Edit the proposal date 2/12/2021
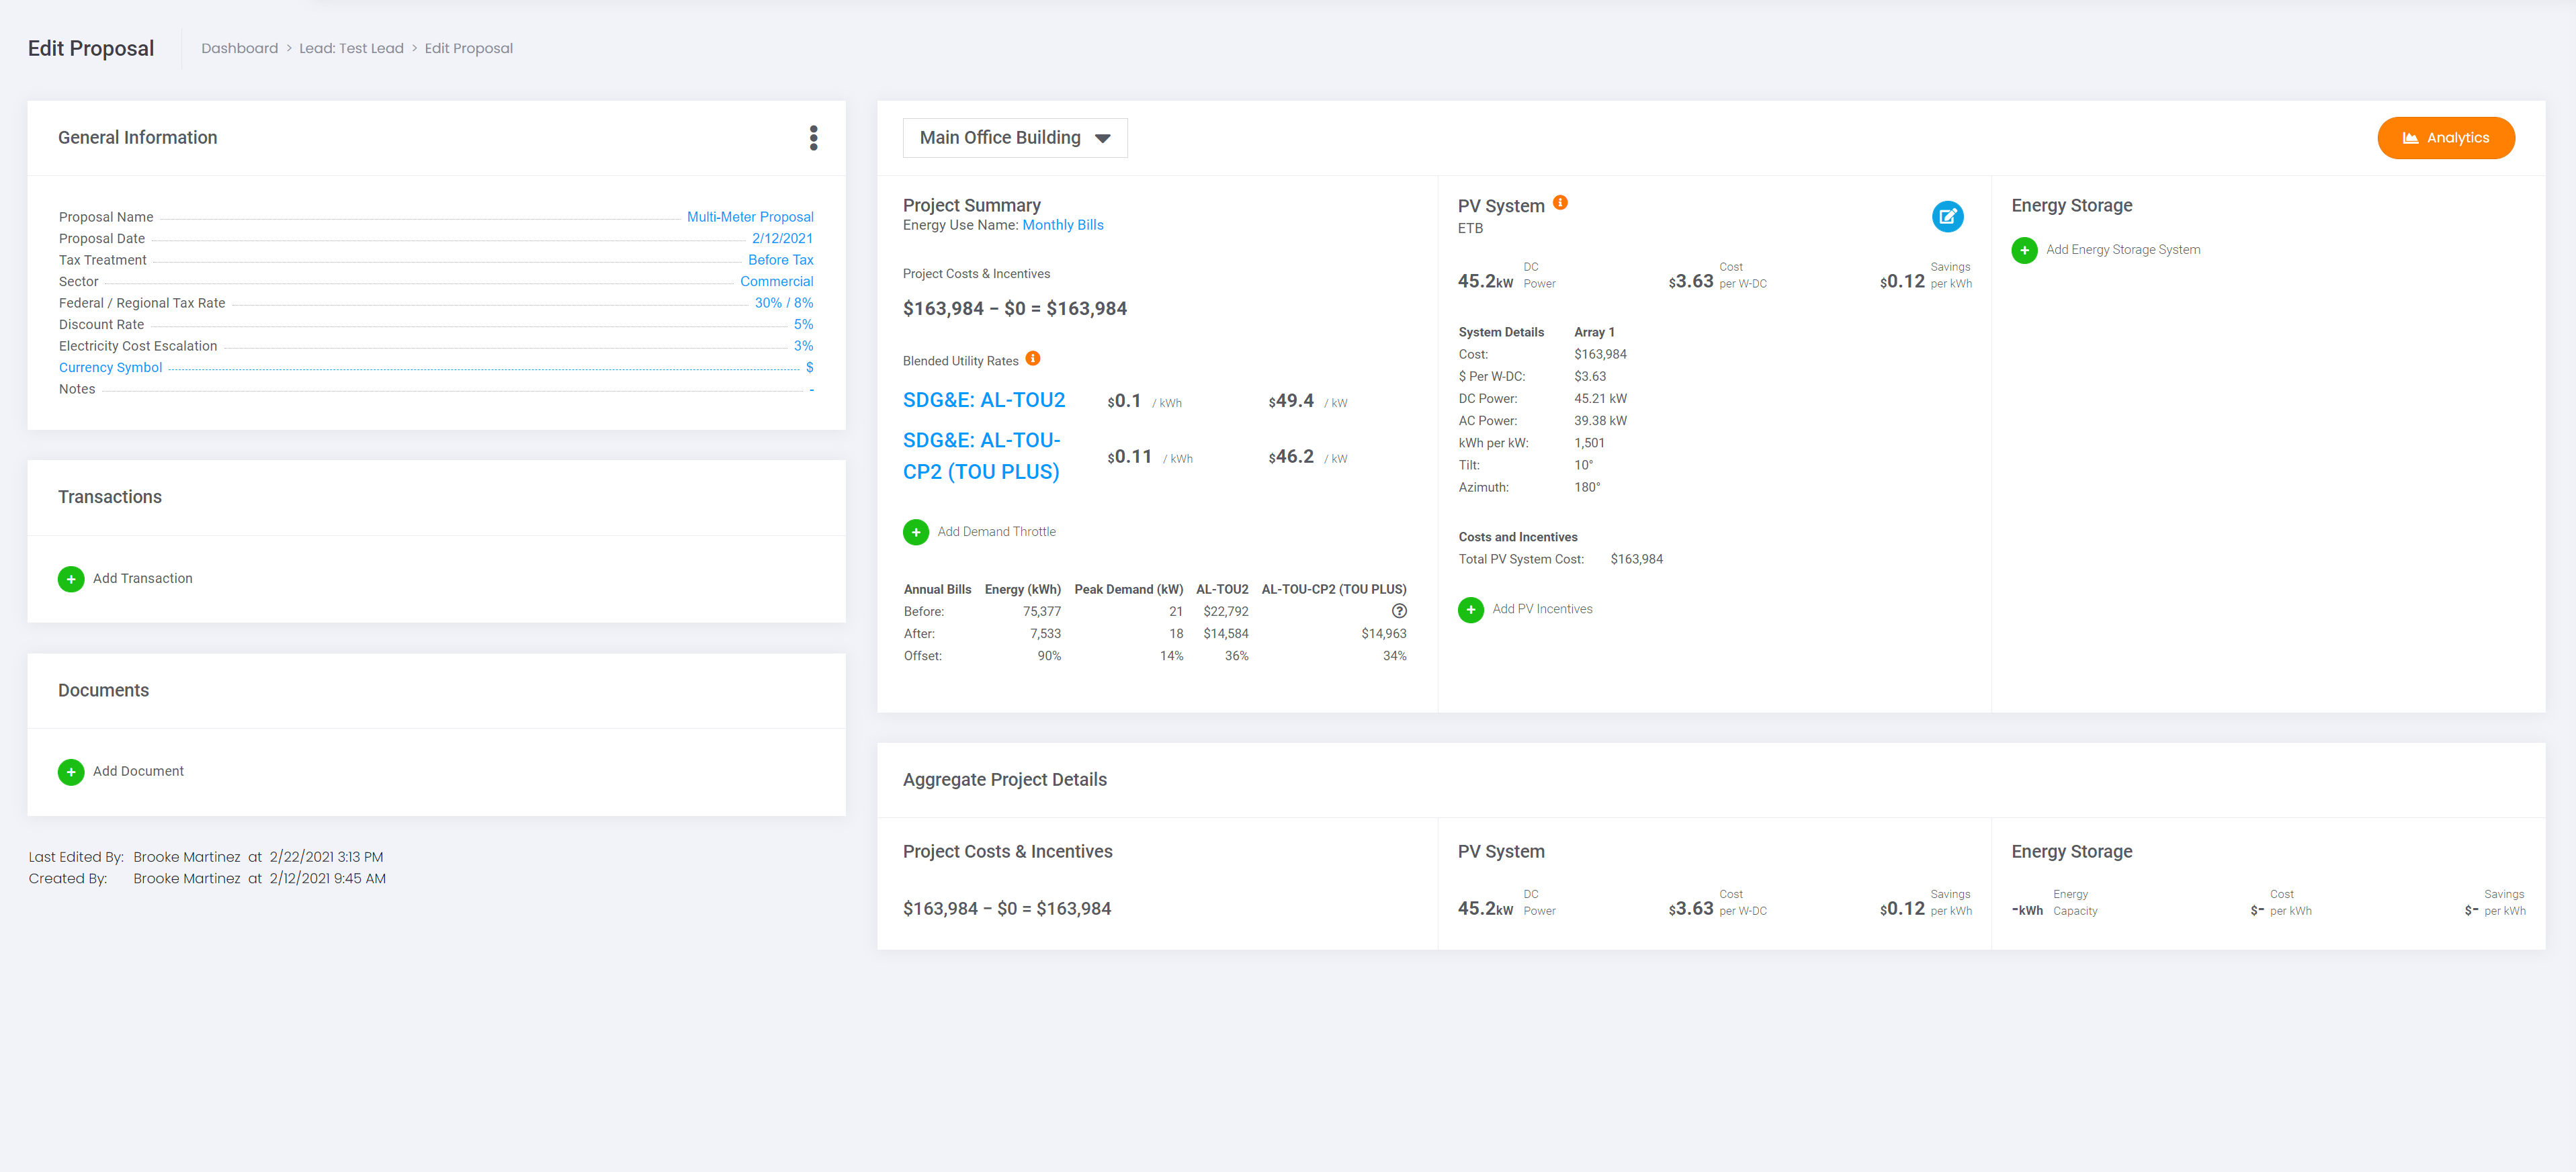2576x1172 pixels. tap(782, 238)
